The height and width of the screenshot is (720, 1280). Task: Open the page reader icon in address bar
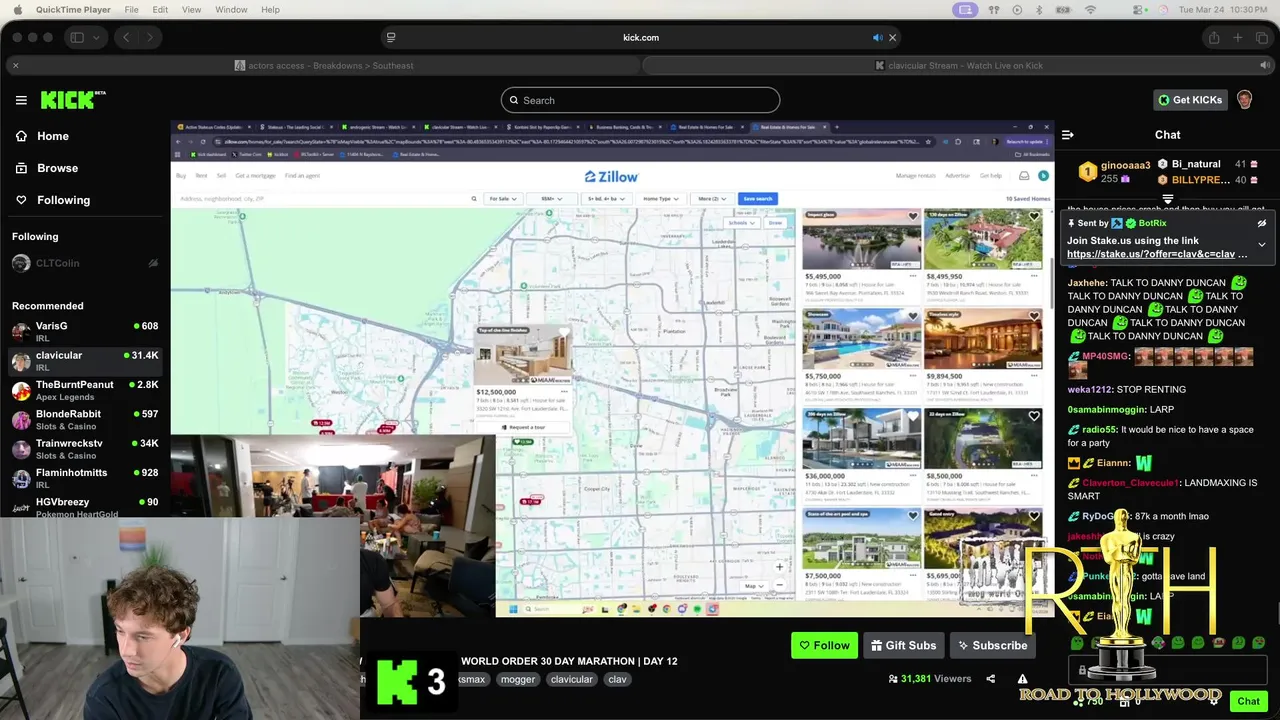[x=391, y=38]
